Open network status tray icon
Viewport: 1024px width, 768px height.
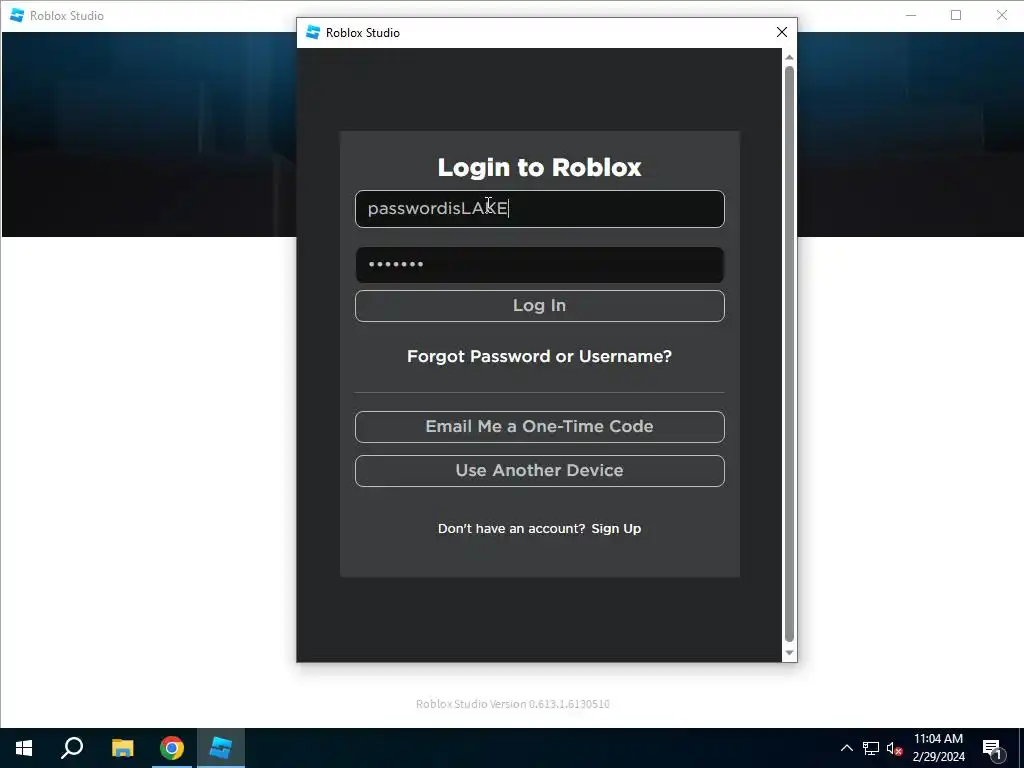(871, 748)
